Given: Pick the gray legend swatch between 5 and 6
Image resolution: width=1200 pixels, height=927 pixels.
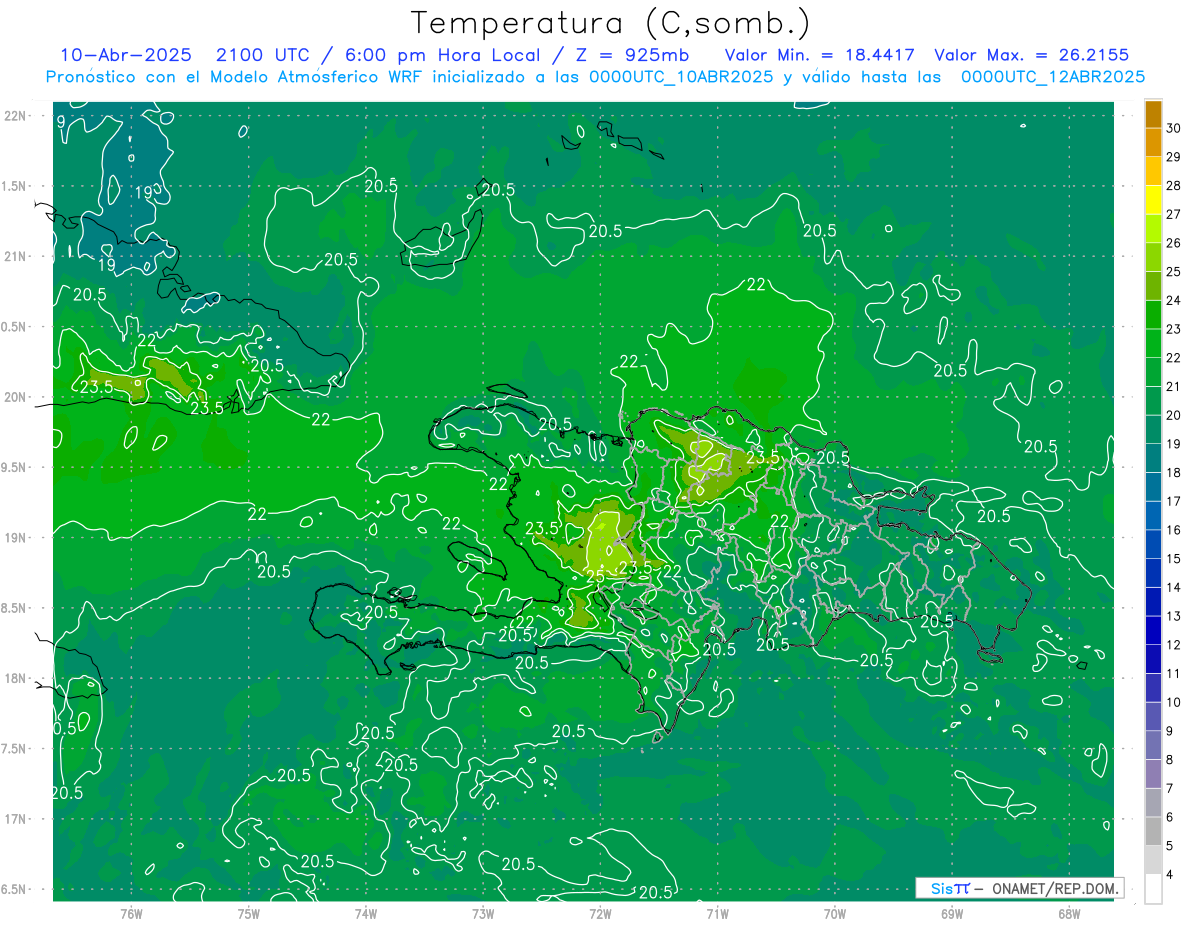Looking at the screenshot, I should coord(1153,831).
